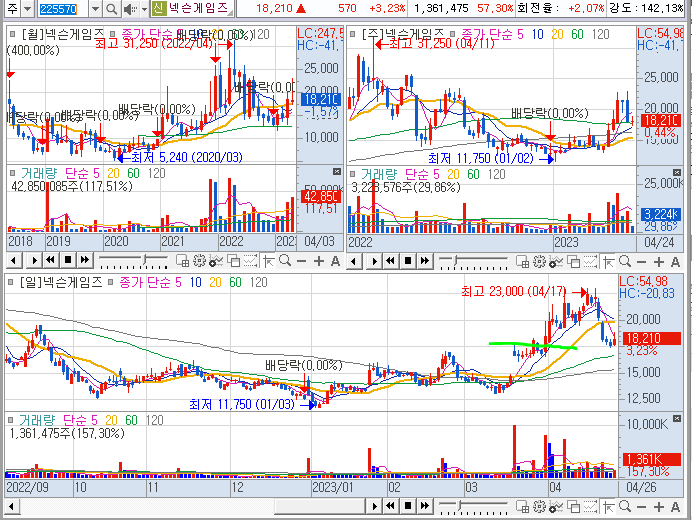Click the A auto-fit icon in daily toolbar

click(x=675, y=507)
